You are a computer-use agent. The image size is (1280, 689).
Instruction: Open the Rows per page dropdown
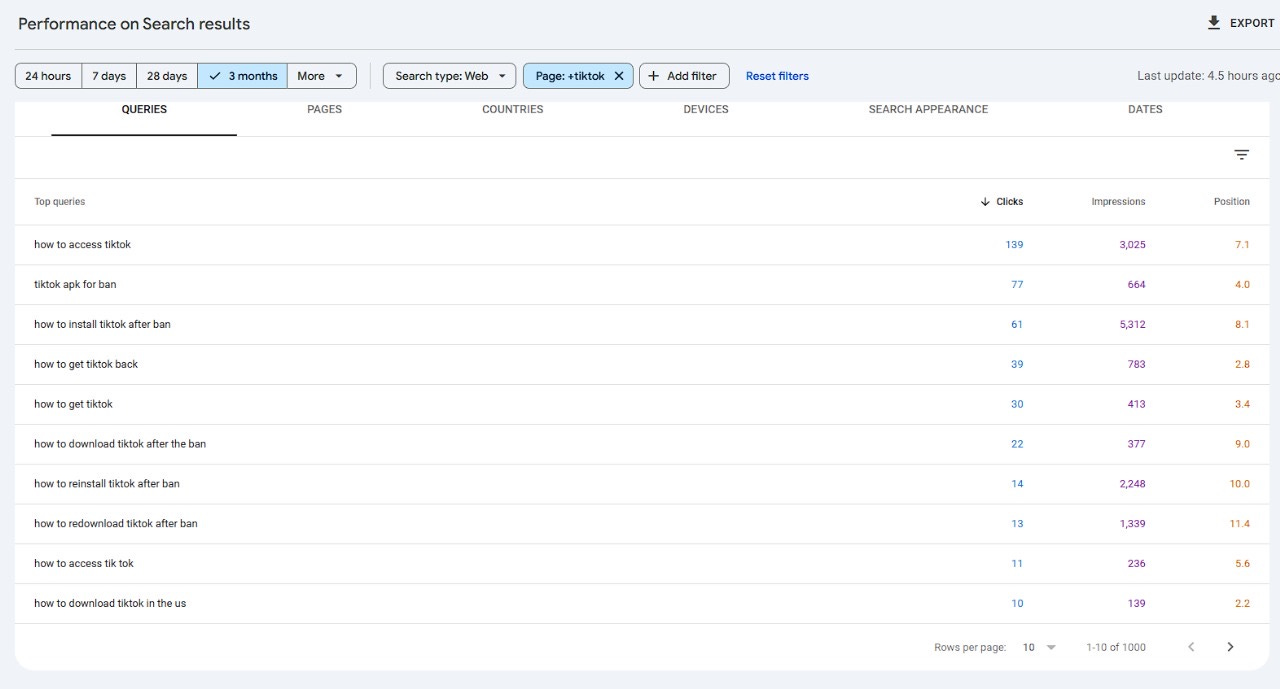(1040, 647)
